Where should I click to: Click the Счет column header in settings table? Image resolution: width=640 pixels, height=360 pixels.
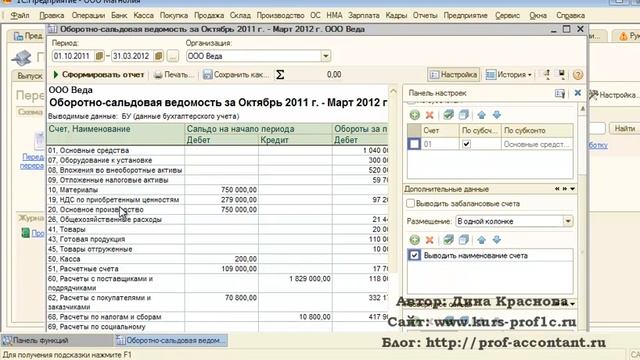[x=440, y=131]
